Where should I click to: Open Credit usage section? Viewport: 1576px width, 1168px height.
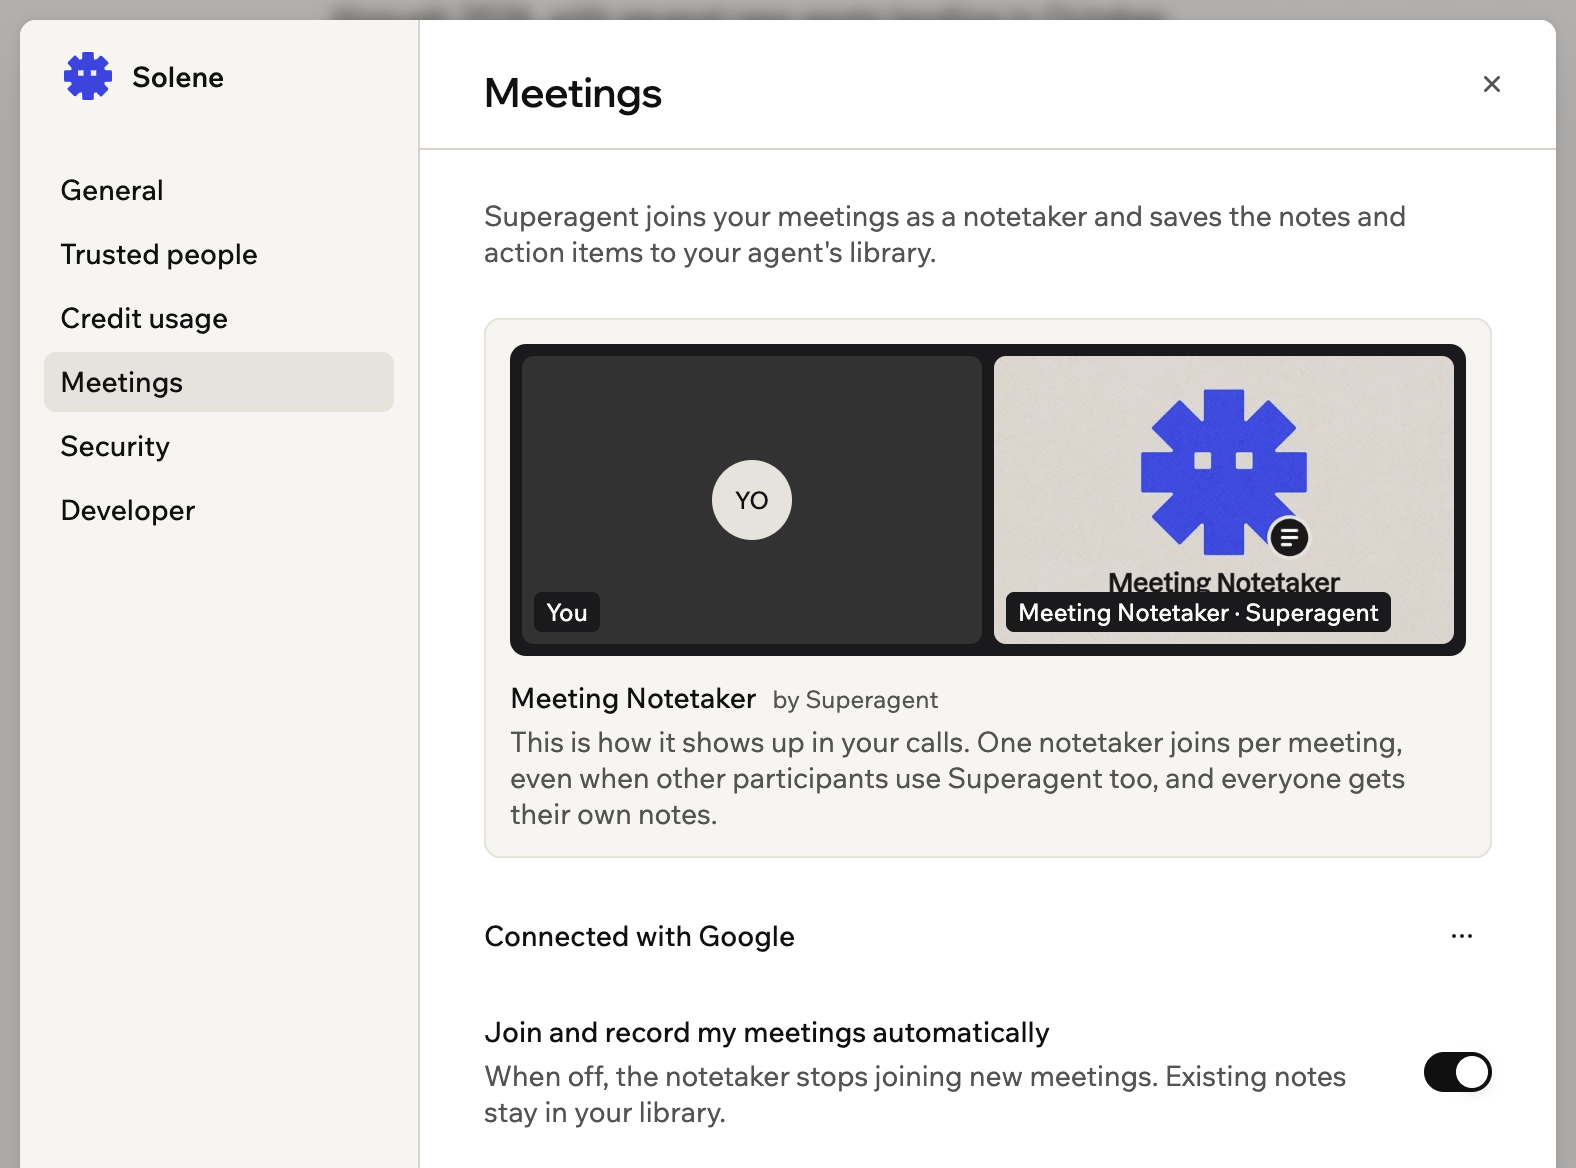(219, 318)
